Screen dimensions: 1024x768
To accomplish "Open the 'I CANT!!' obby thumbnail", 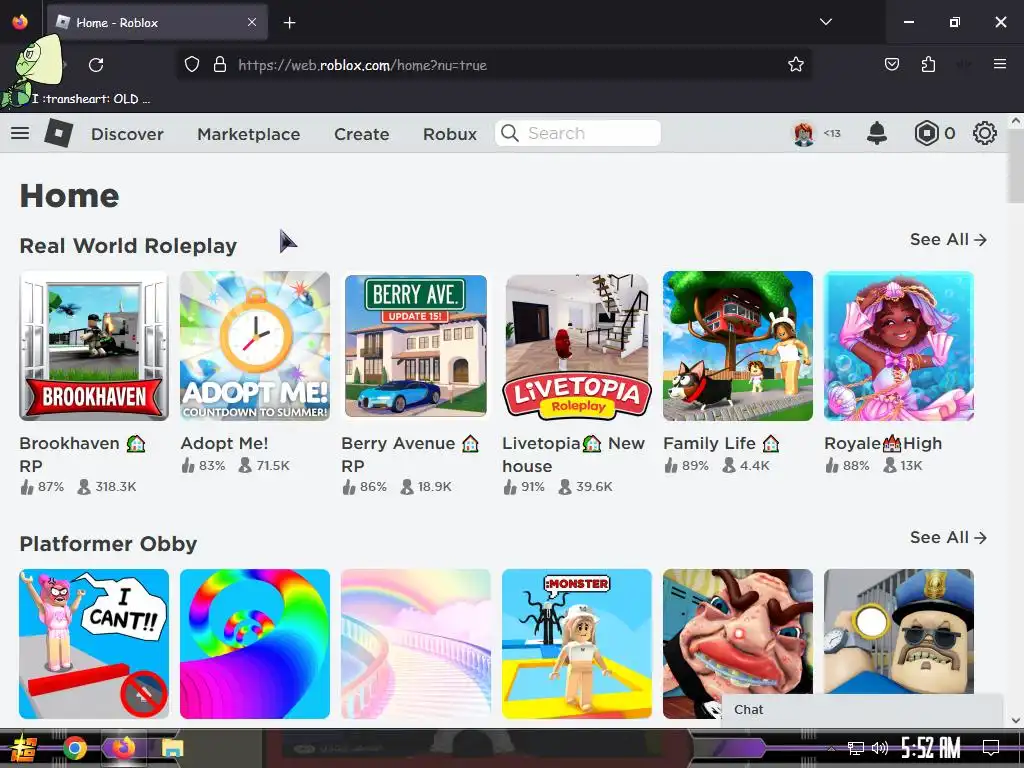I will [x=94, y=644].
